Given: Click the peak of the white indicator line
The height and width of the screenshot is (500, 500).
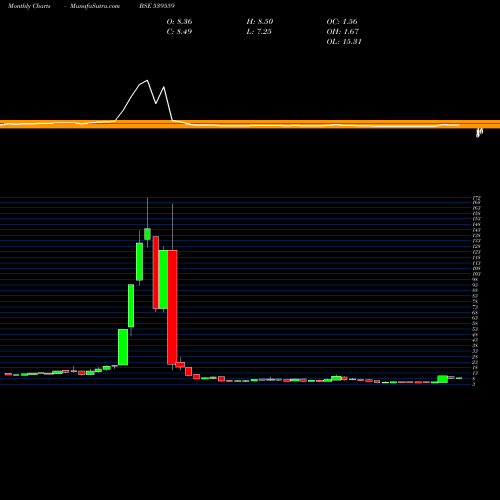Looking at the screenshot, I should 147,80.
